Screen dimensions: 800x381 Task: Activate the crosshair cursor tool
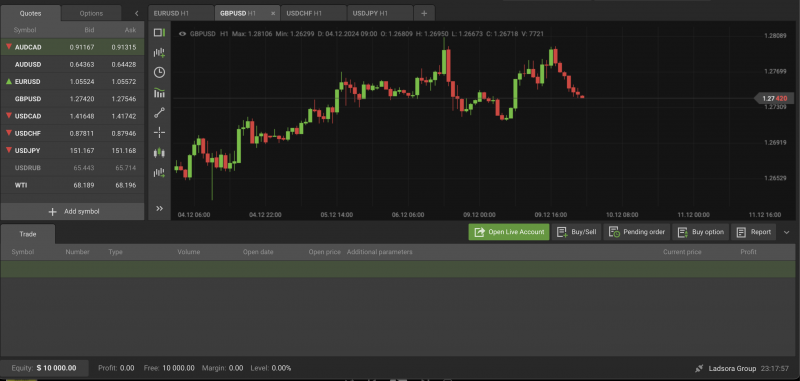click(159, 133)
